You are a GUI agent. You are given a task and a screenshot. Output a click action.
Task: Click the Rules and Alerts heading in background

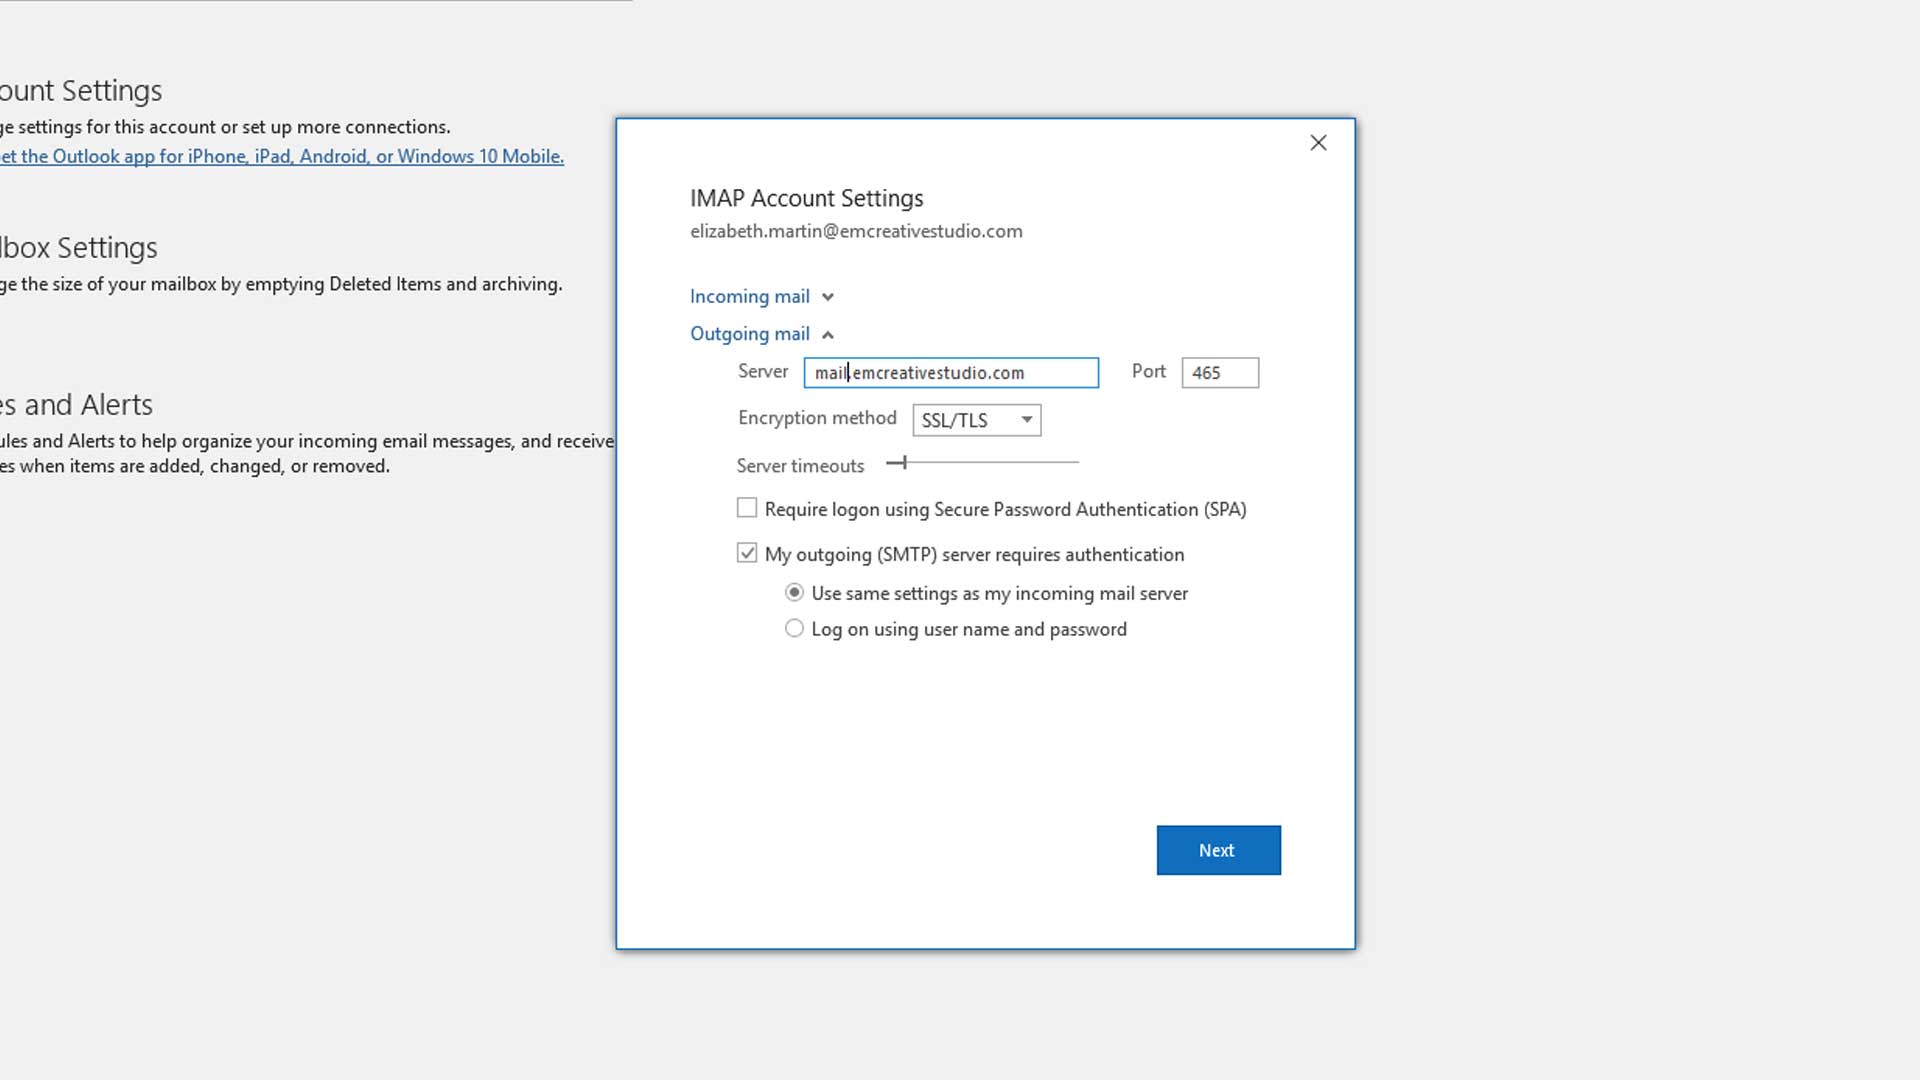click(76, 405)
